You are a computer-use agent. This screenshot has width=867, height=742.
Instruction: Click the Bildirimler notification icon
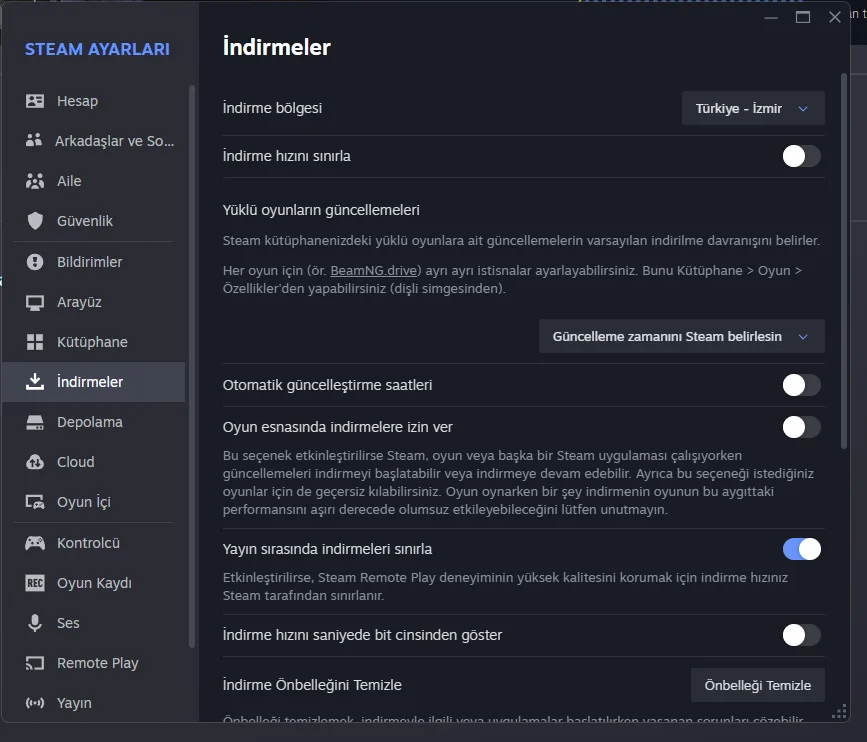pyautogui.click(x=35, y=262)
